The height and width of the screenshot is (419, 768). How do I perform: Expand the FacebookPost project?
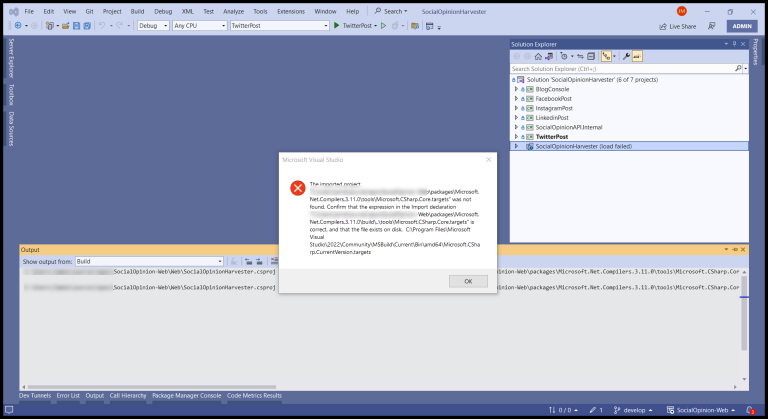pyautogui.click(x=516, y=99)
